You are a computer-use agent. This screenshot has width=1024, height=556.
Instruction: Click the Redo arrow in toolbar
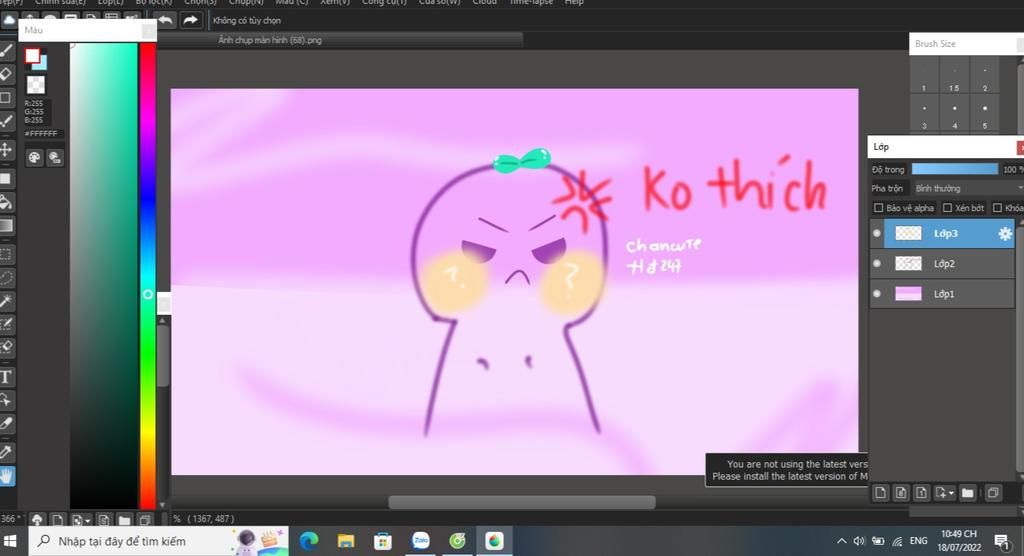tap(190, 20)
